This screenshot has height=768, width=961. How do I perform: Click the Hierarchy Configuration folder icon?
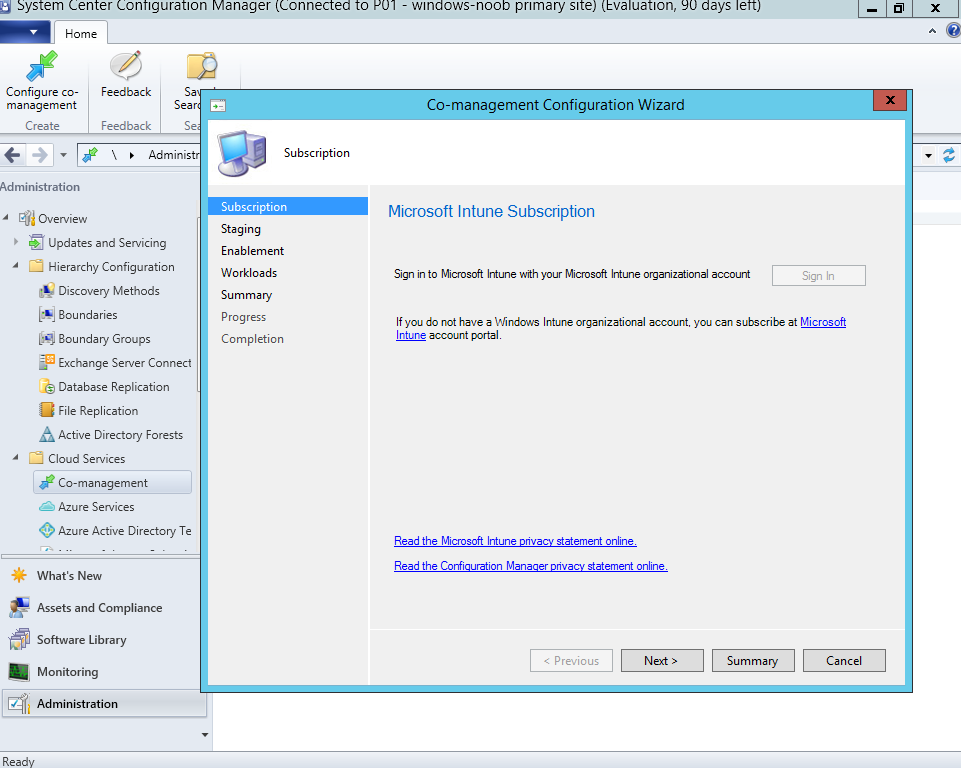(x=37, y=266)
